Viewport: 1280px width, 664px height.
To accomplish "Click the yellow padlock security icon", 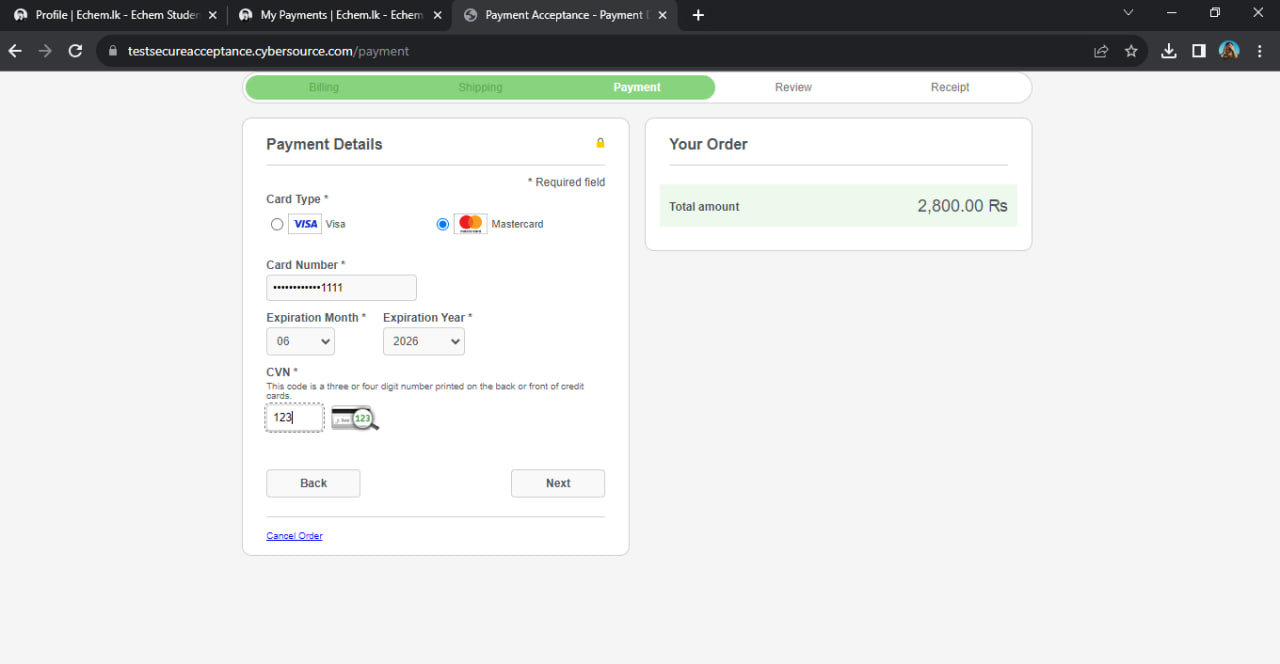I will click(600, 143).
